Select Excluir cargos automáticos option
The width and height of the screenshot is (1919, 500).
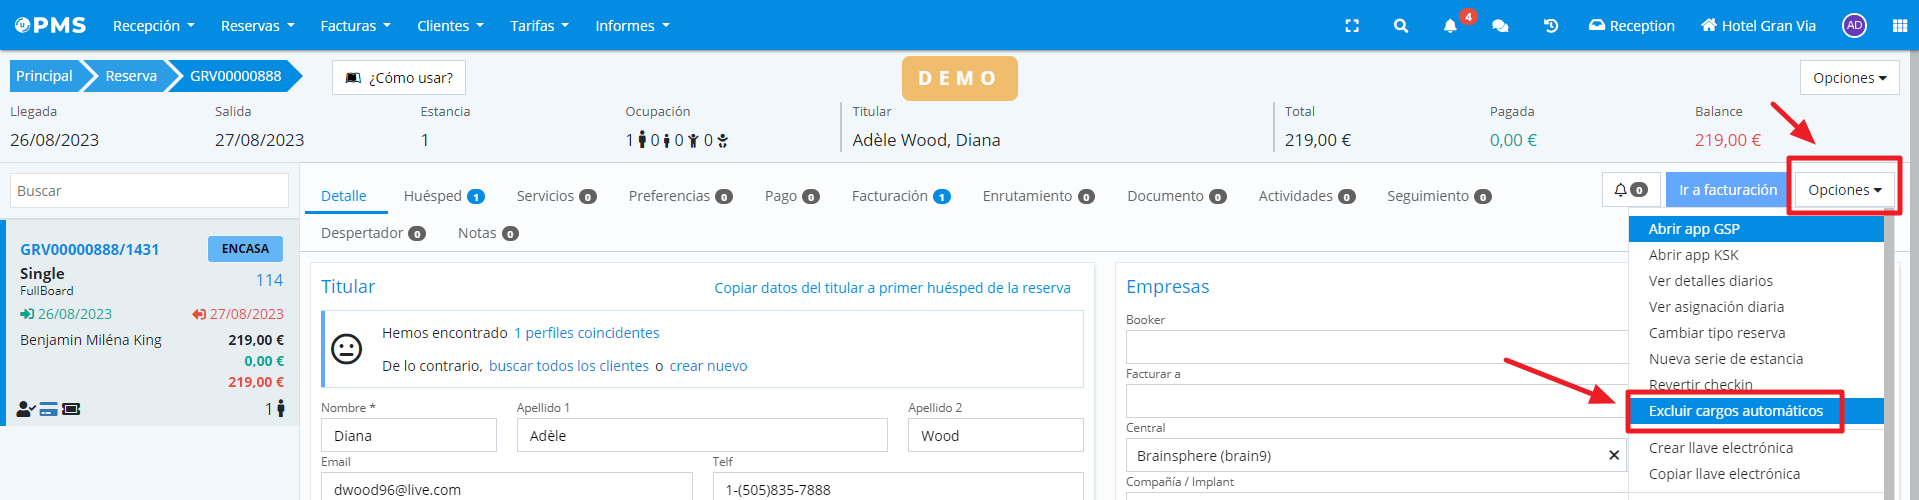click(x=1735, y=411)
